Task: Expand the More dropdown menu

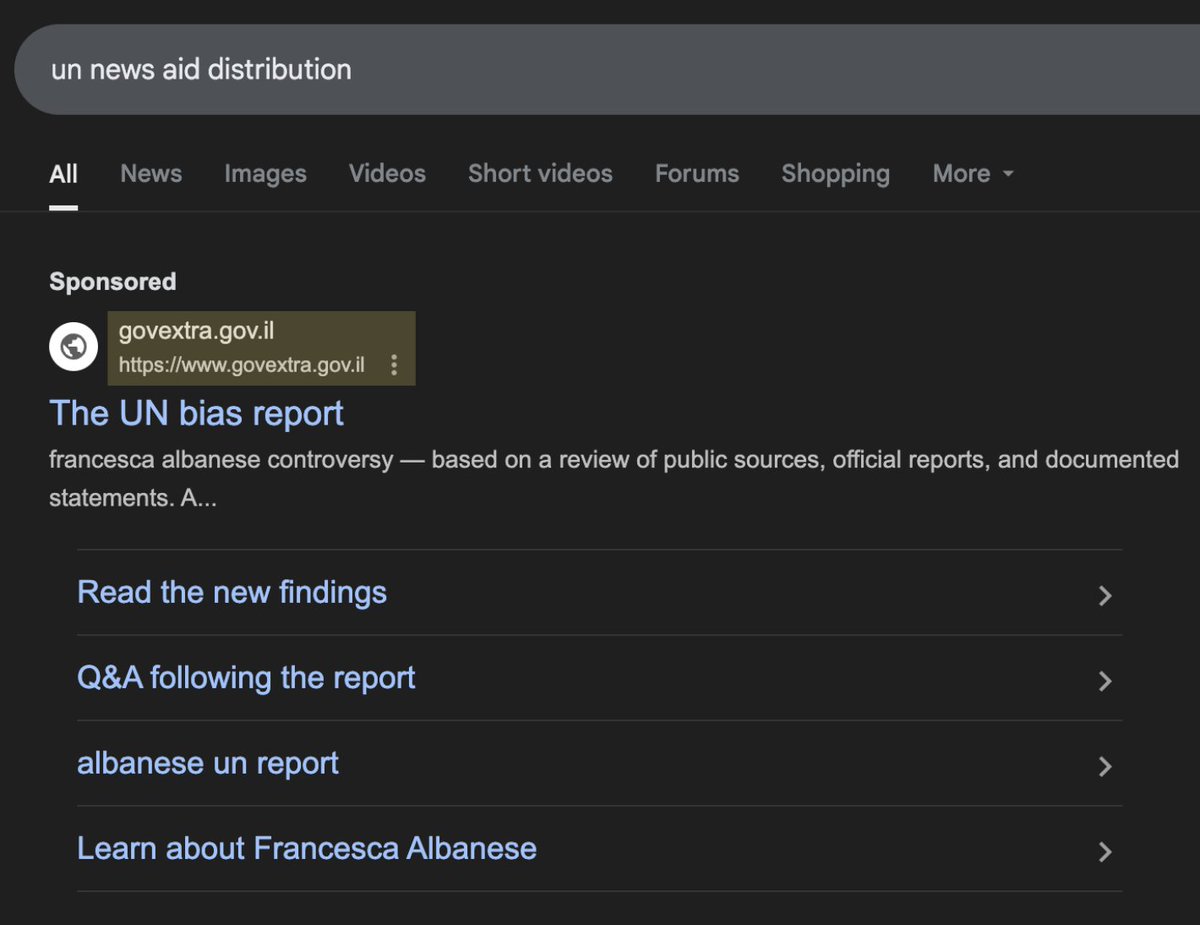Action: [x=973, y=173]
